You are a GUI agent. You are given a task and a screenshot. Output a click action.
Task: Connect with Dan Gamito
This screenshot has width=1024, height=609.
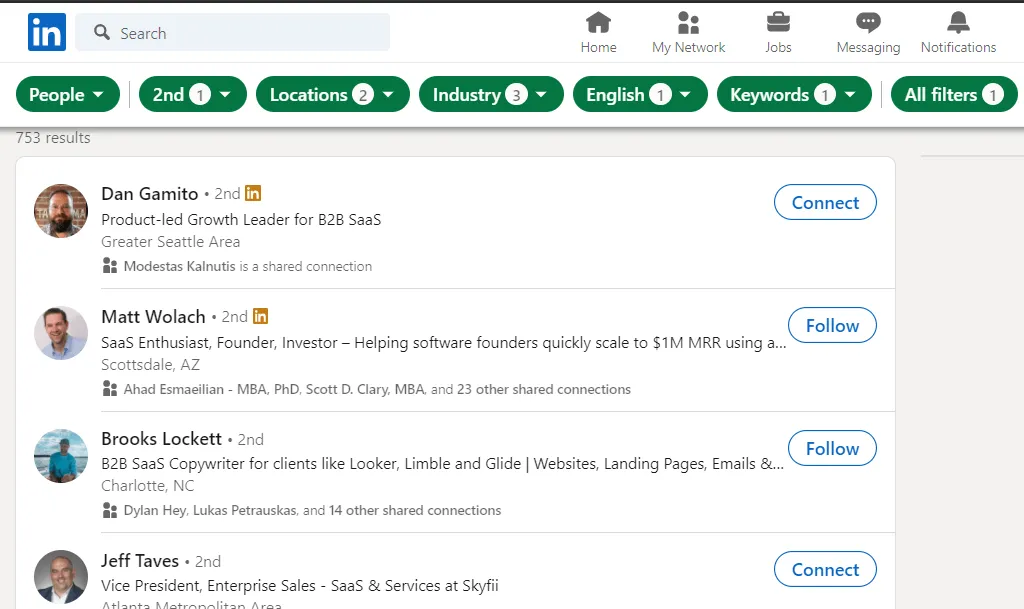tap(825, 203)
